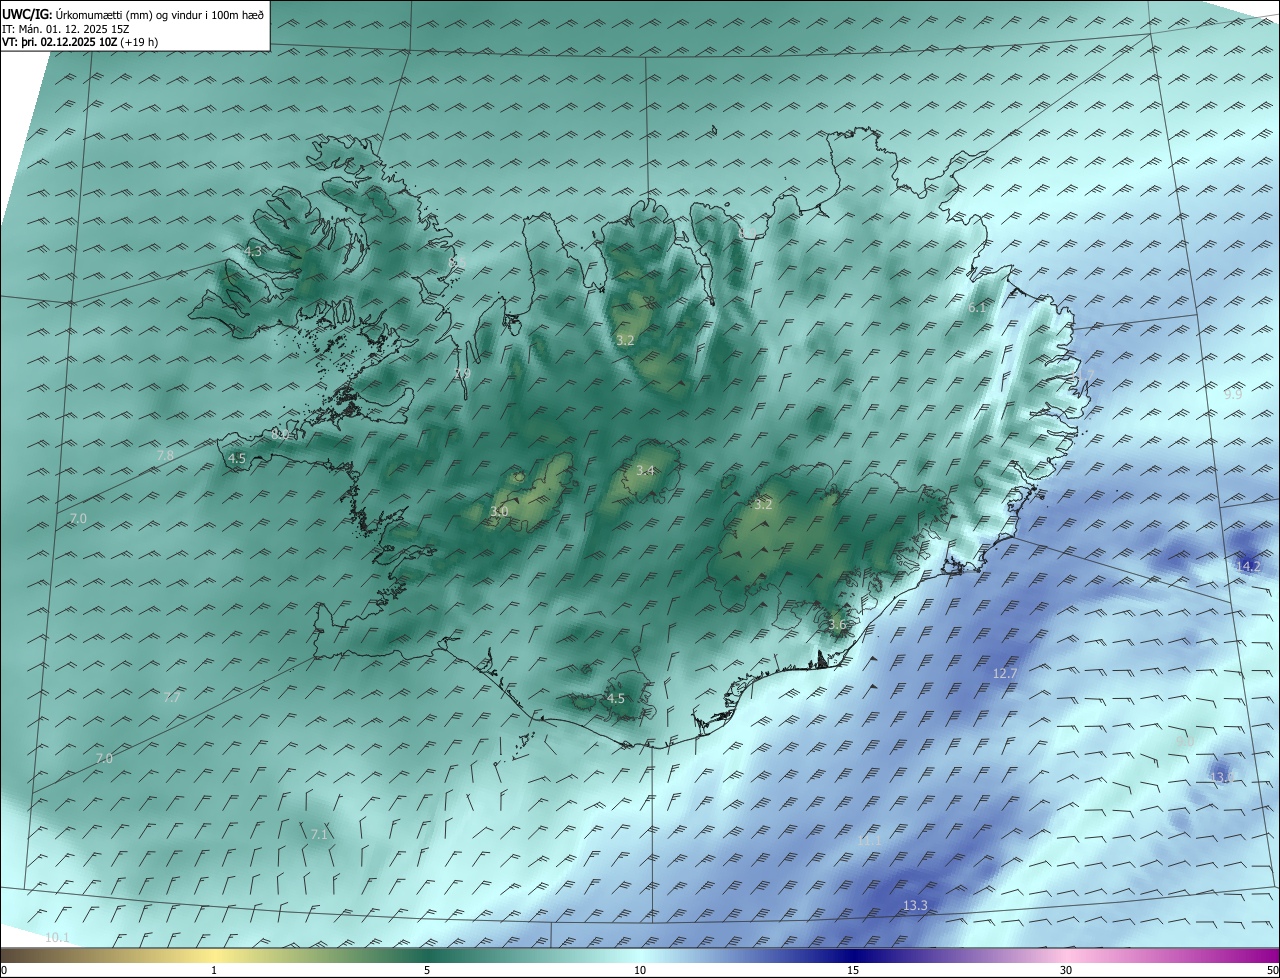Click the 10.1 value label
Viewport: 1280px width, 978px height.
point(57,938)
